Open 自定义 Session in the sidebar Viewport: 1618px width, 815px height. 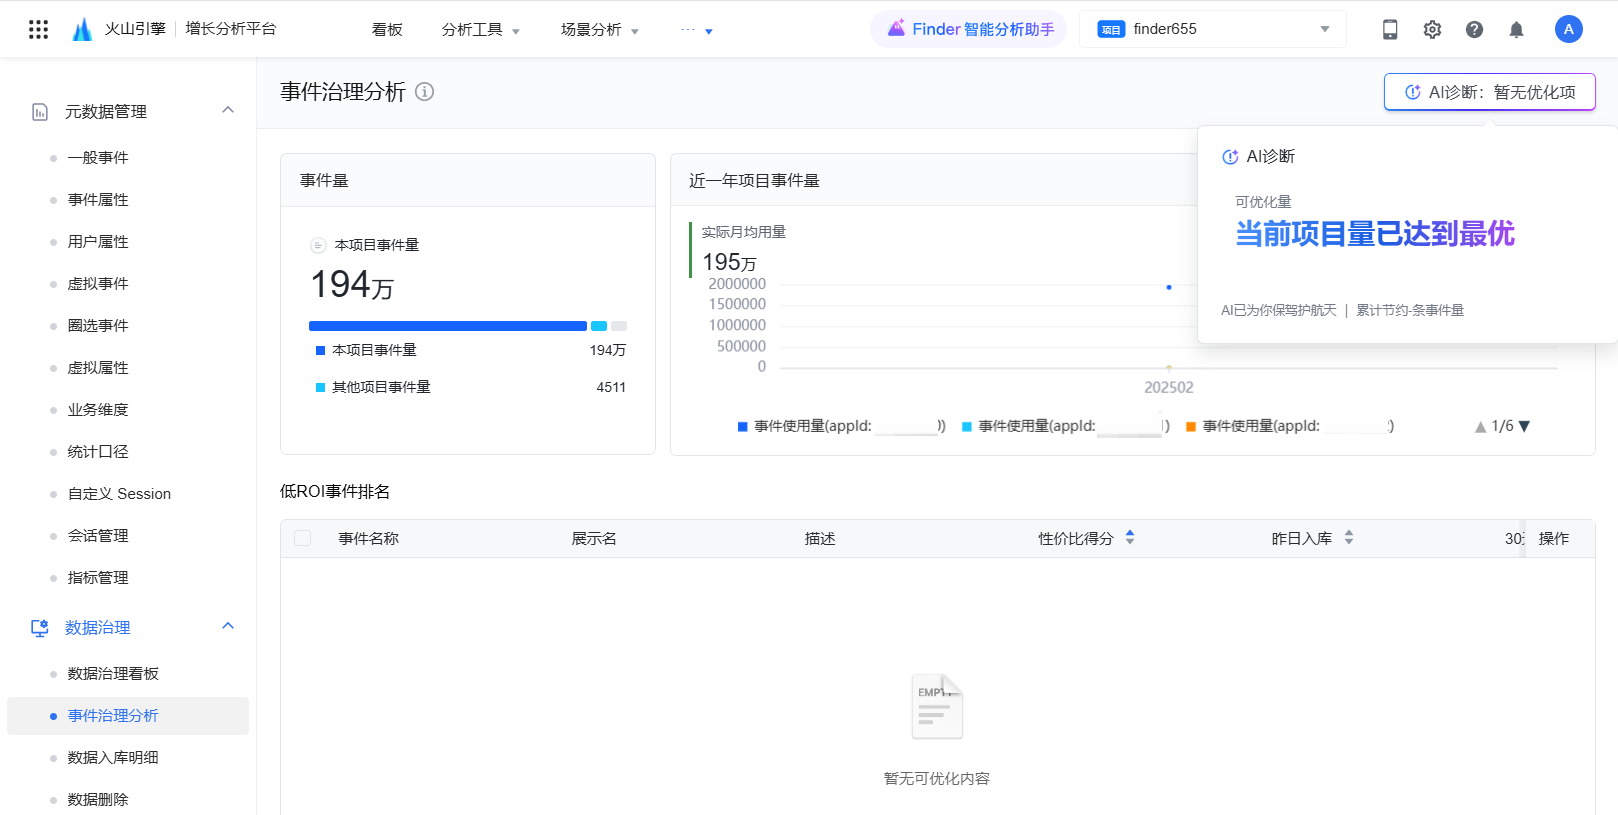[x=119, y=494]
